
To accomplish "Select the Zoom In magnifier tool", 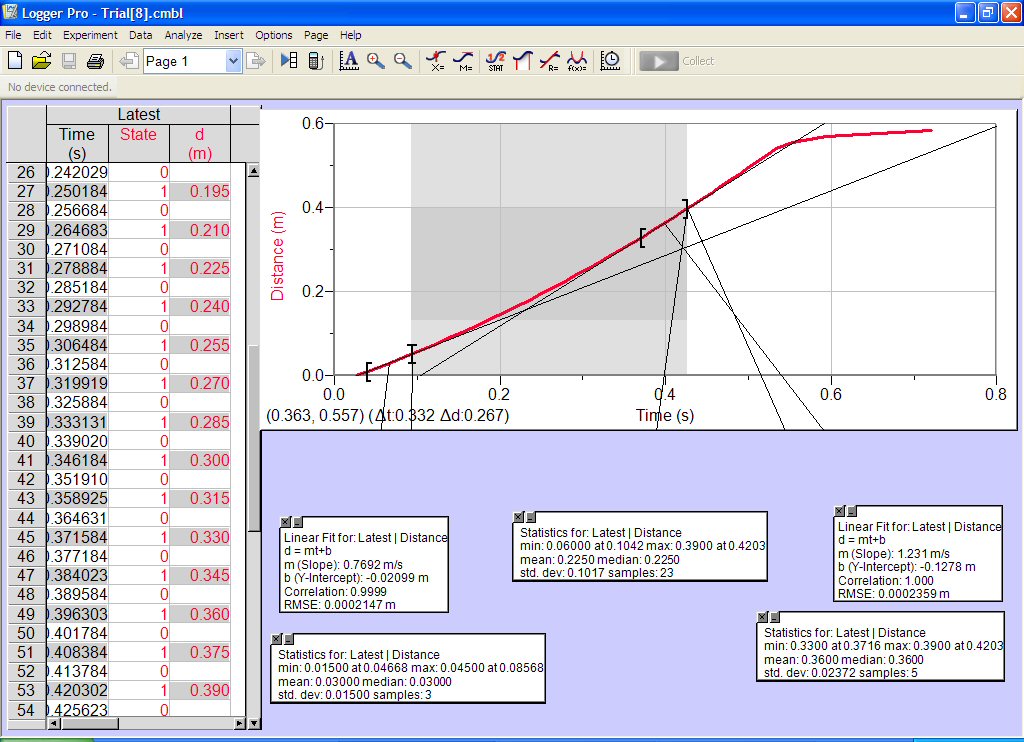I will [376, 61].
